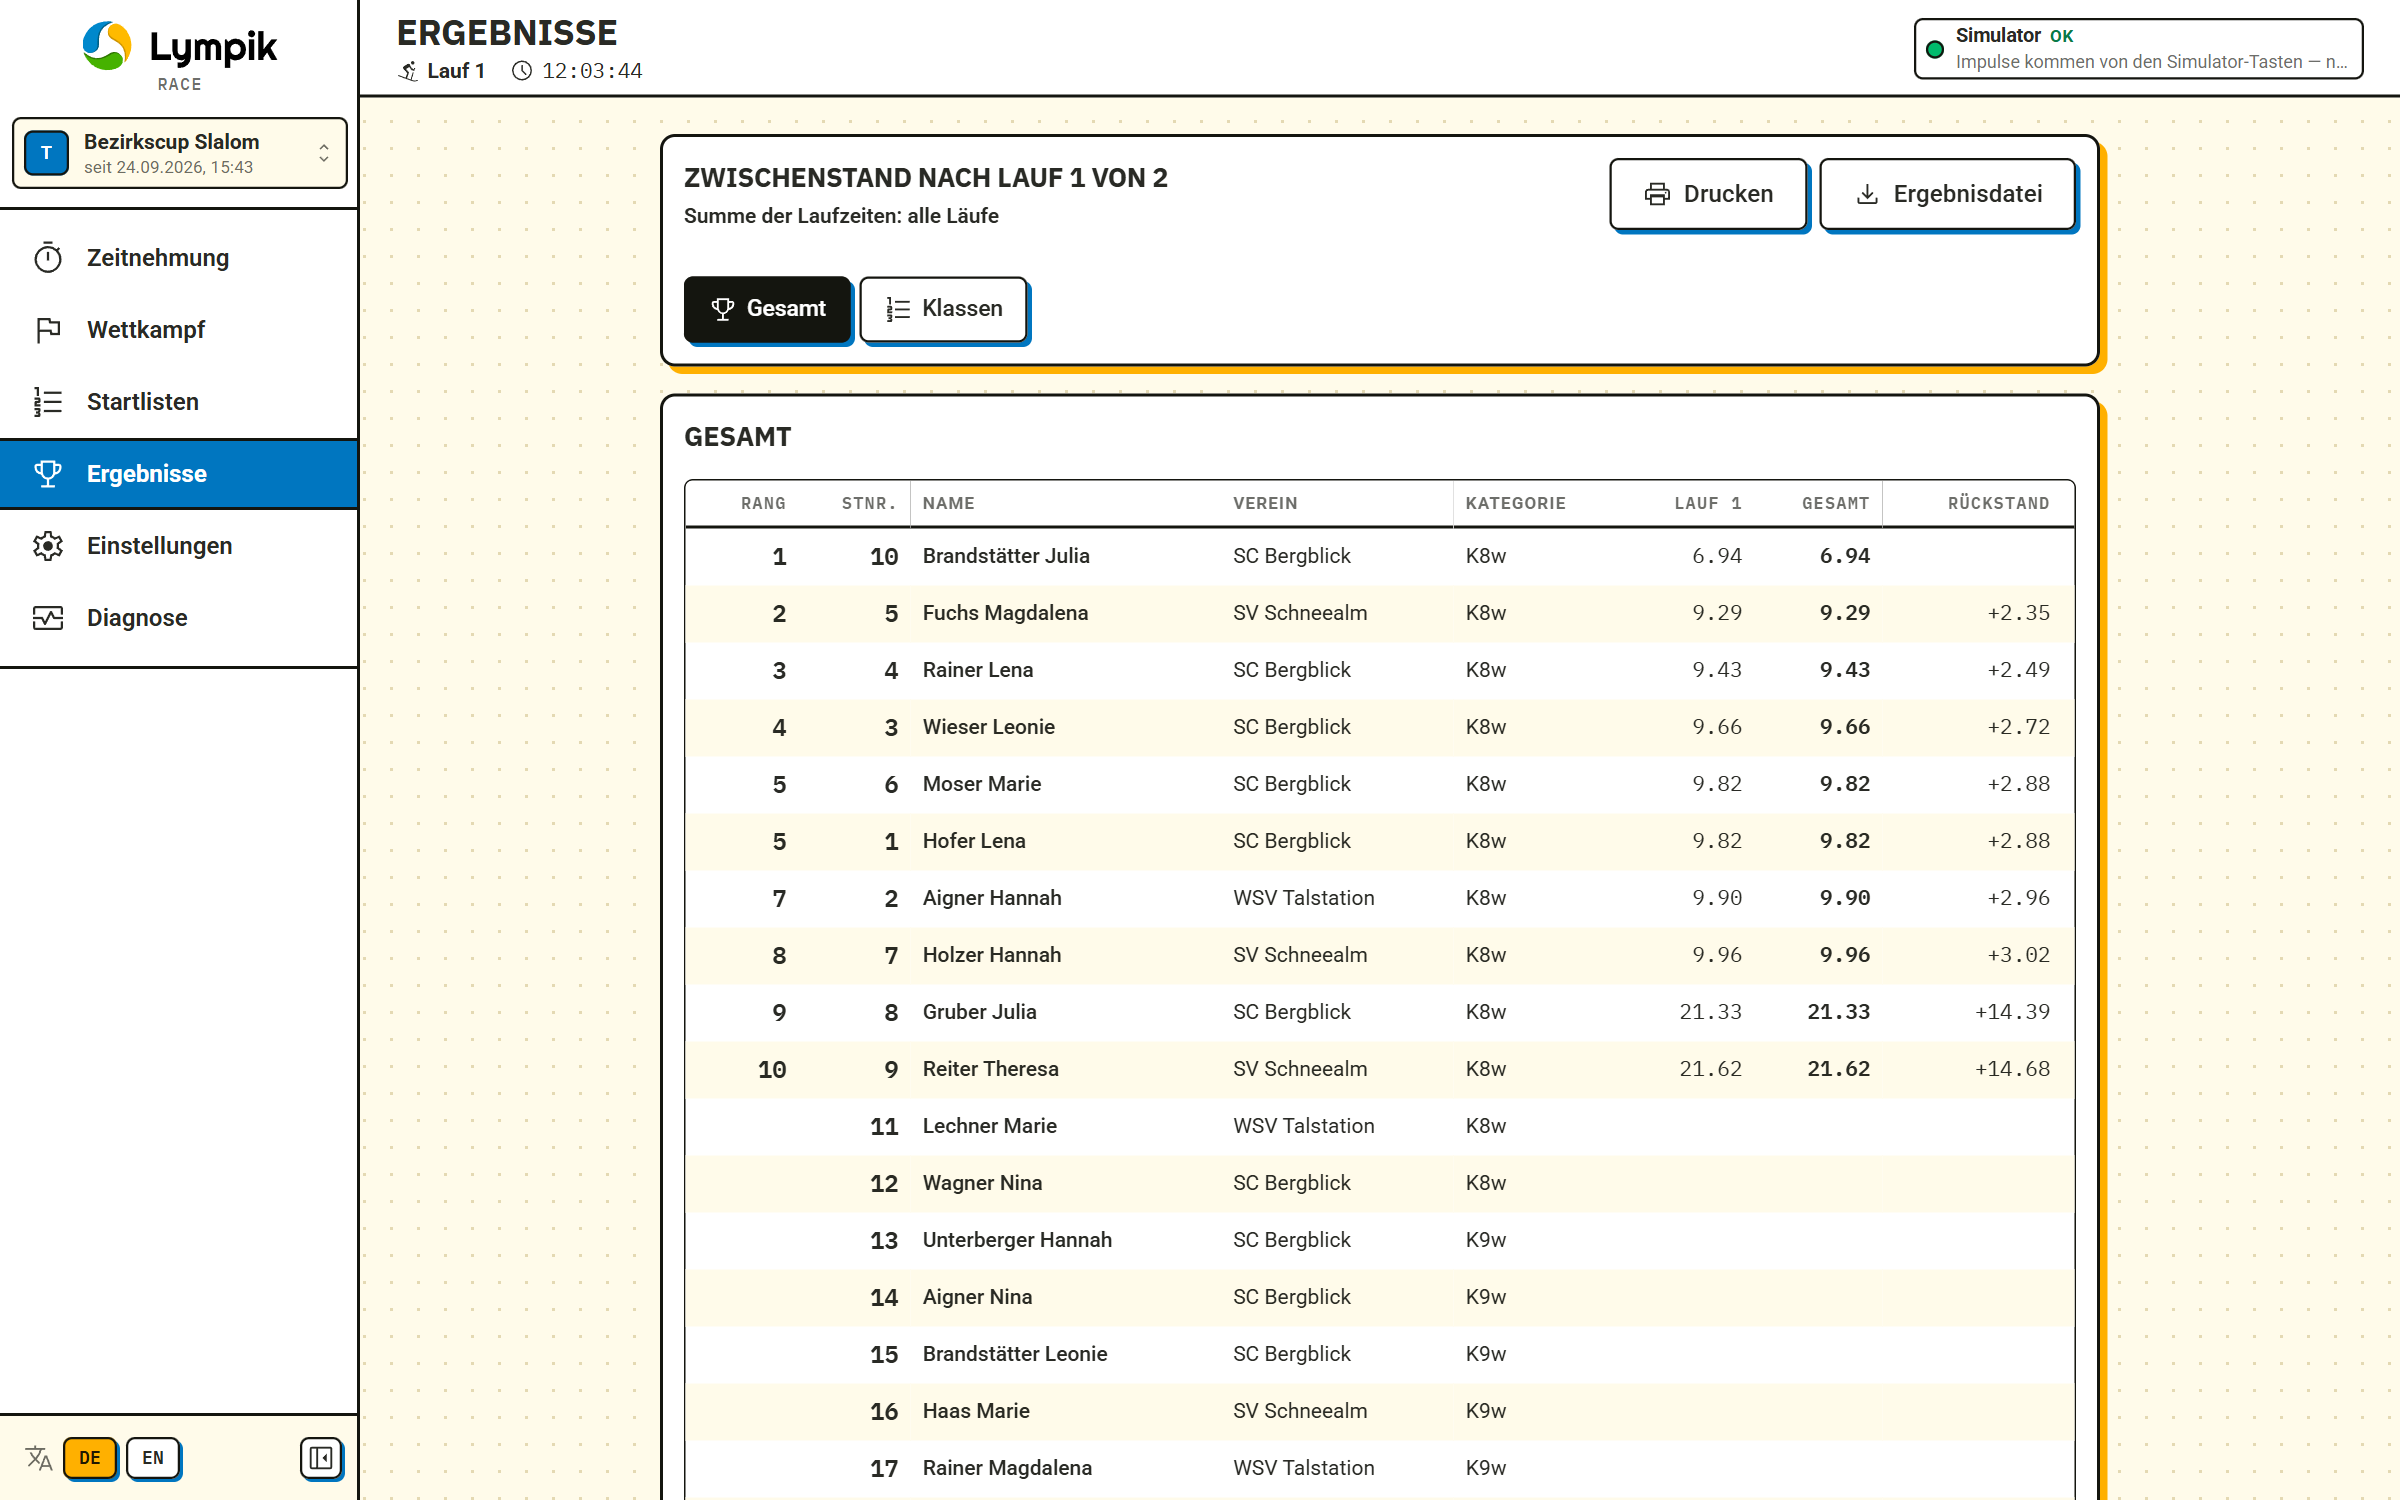This screenshot has height=1500, width=2400.
Task: Click the event selector chevron arrows
Action: coord(324,153)
